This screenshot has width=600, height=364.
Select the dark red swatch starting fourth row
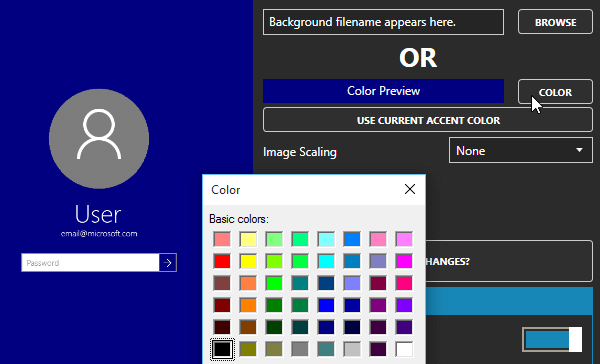[222, 305]
